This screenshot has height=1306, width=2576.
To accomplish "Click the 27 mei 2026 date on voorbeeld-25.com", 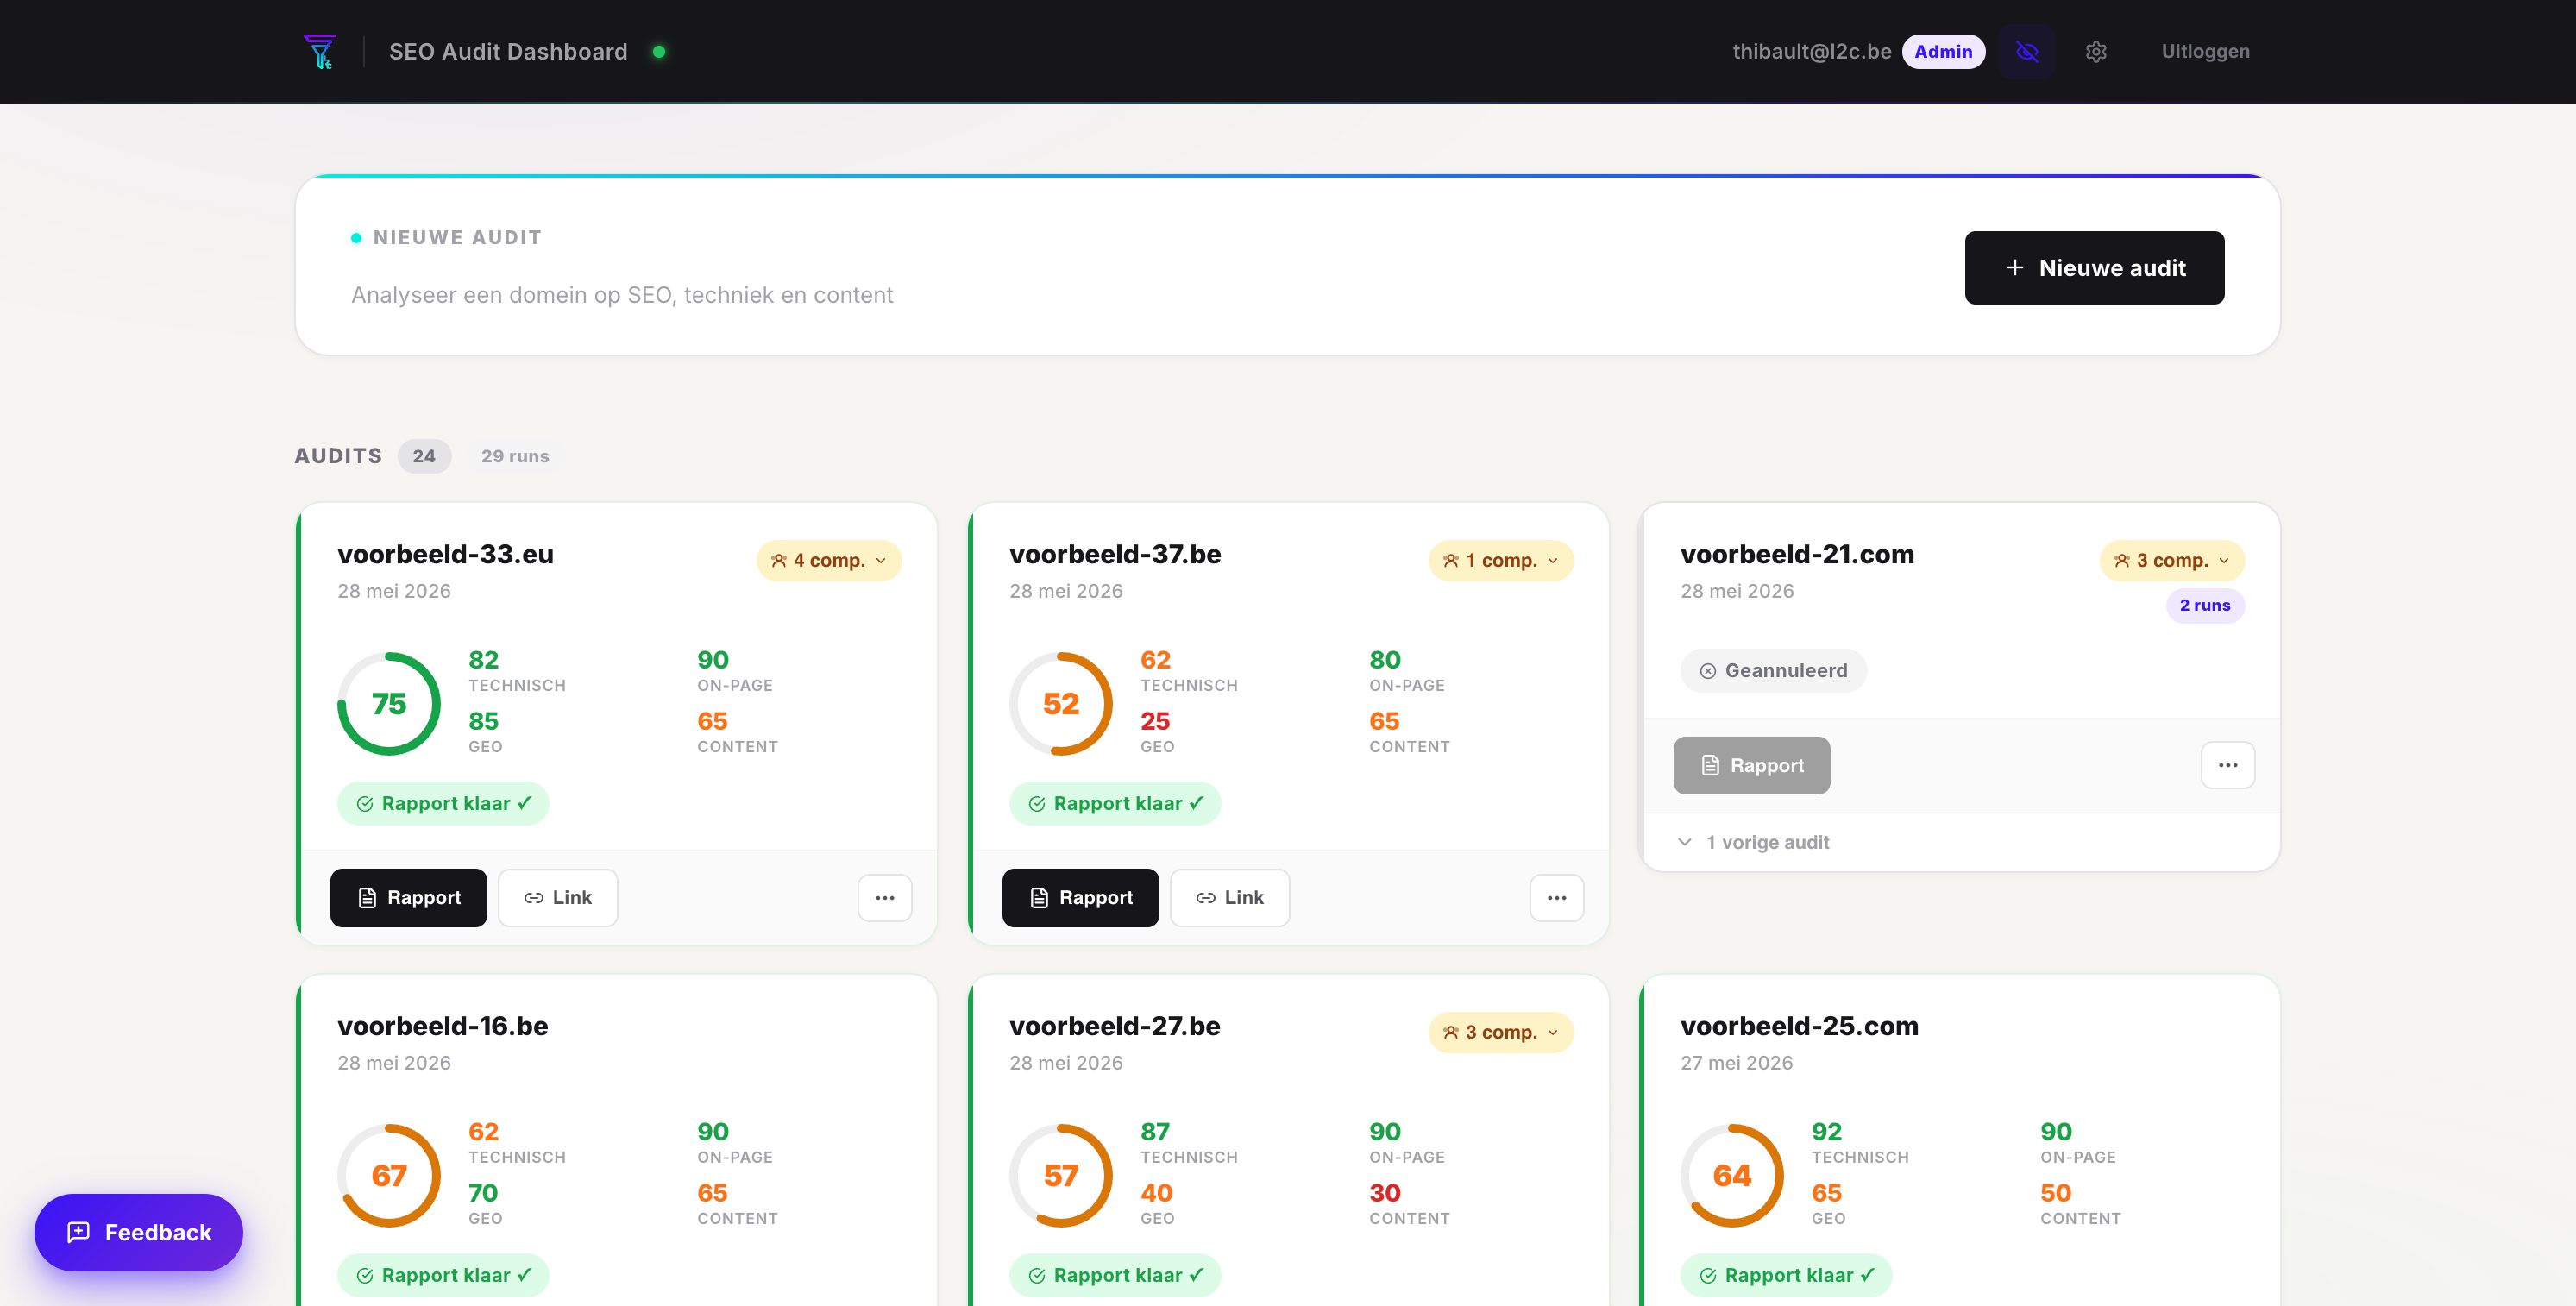I will (1736, 1062).
